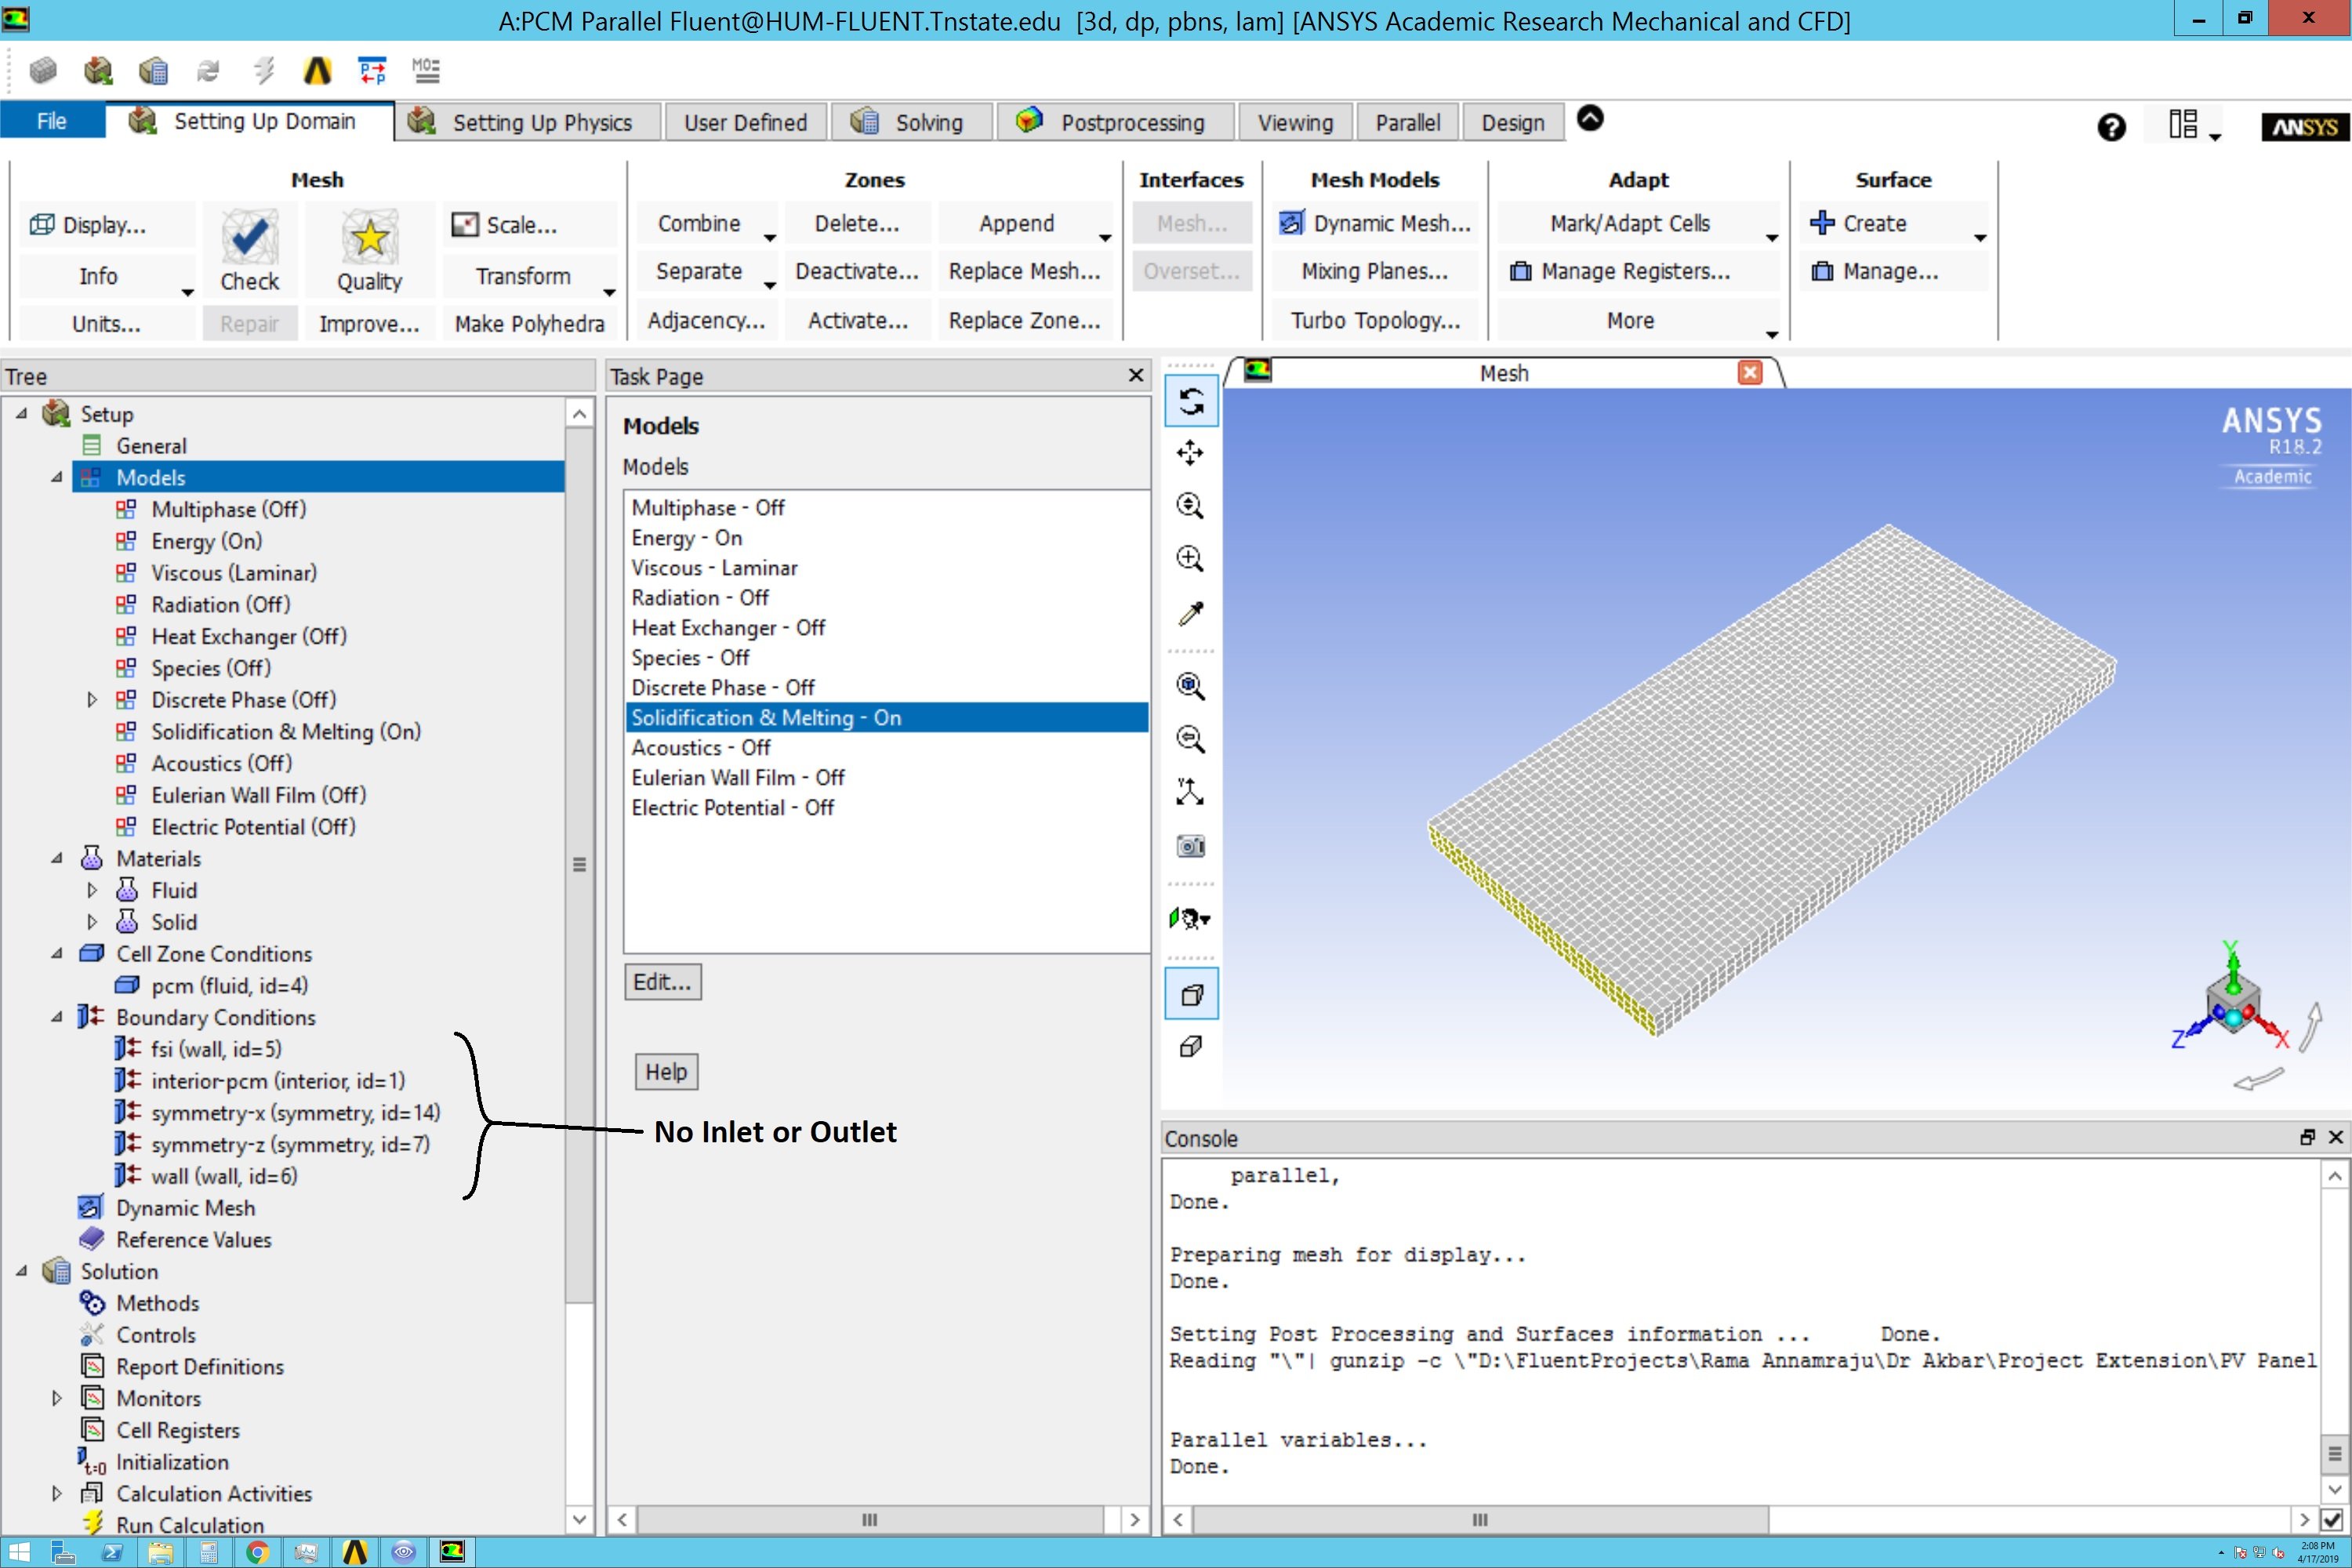Collapse the Models tree node
Viewport: 2352px width, 1568px height.
(x=57, y=477)
